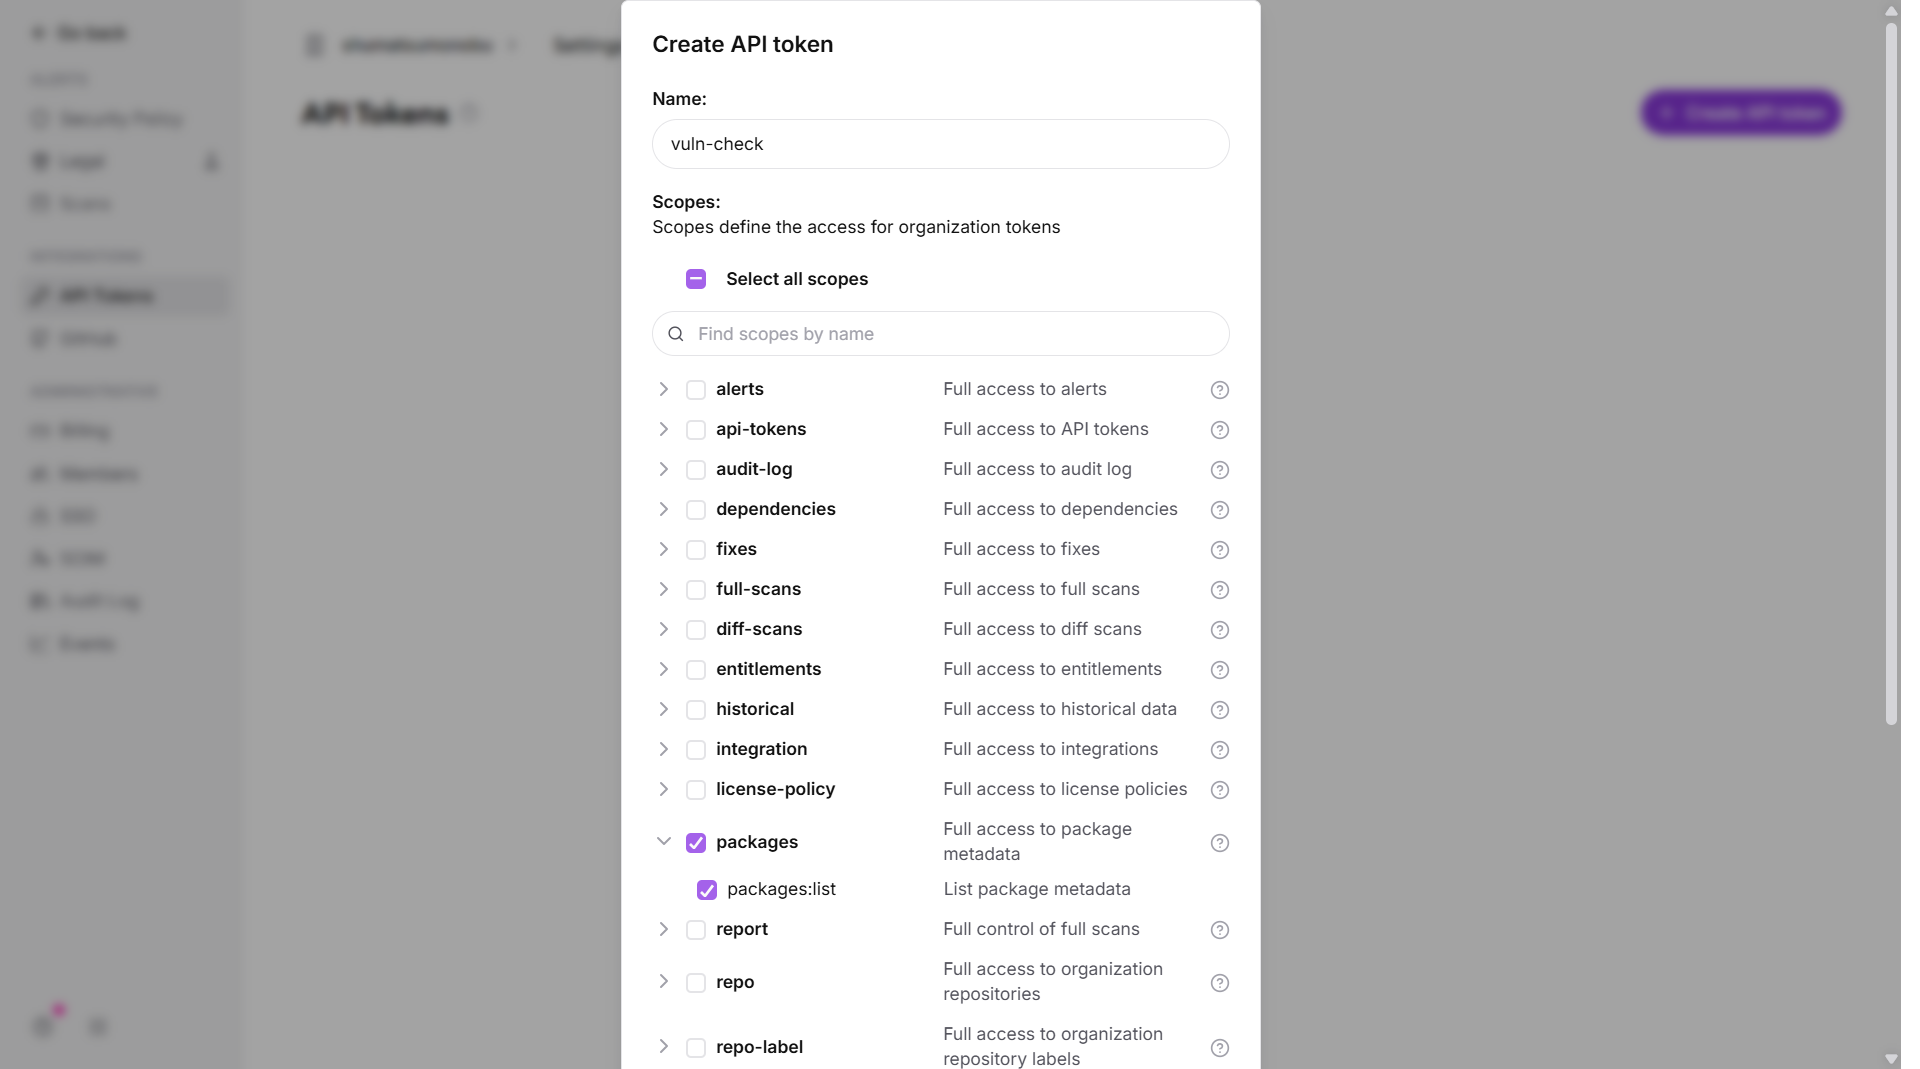Expand the alerts scope row
1920x1069 pixels.
[x=663, y=389]
